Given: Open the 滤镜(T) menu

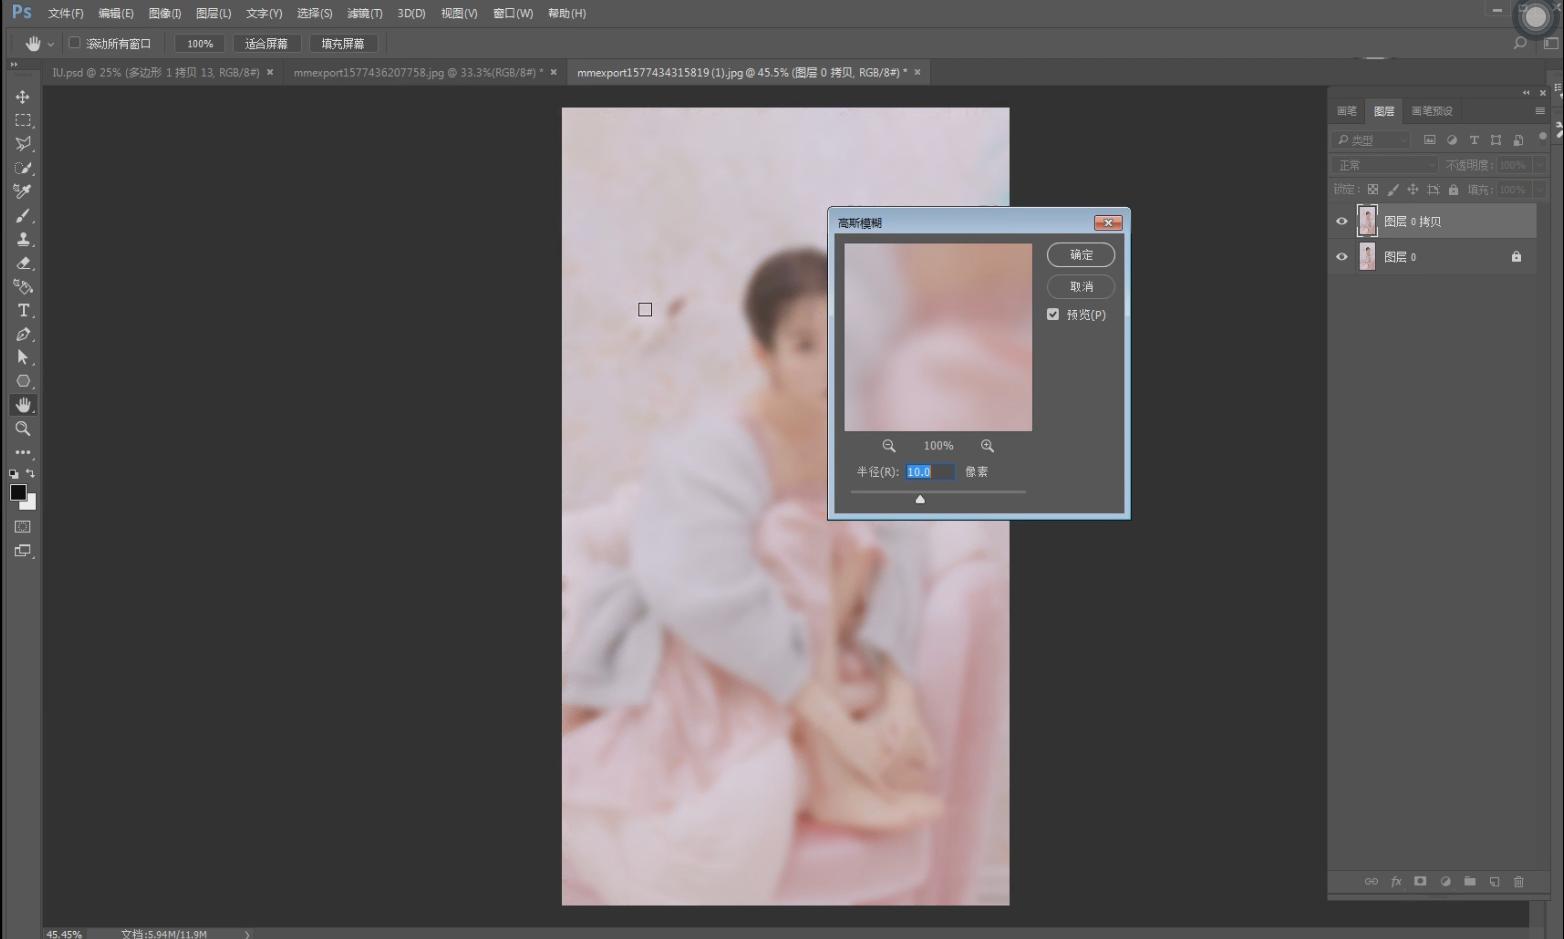Looking at the screenshot, I should coord(364,13).
